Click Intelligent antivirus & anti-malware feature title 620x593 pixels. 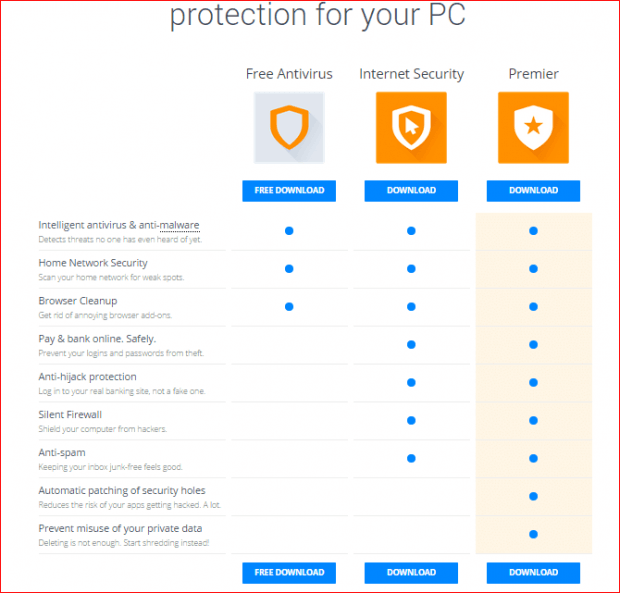pos(119,225)
